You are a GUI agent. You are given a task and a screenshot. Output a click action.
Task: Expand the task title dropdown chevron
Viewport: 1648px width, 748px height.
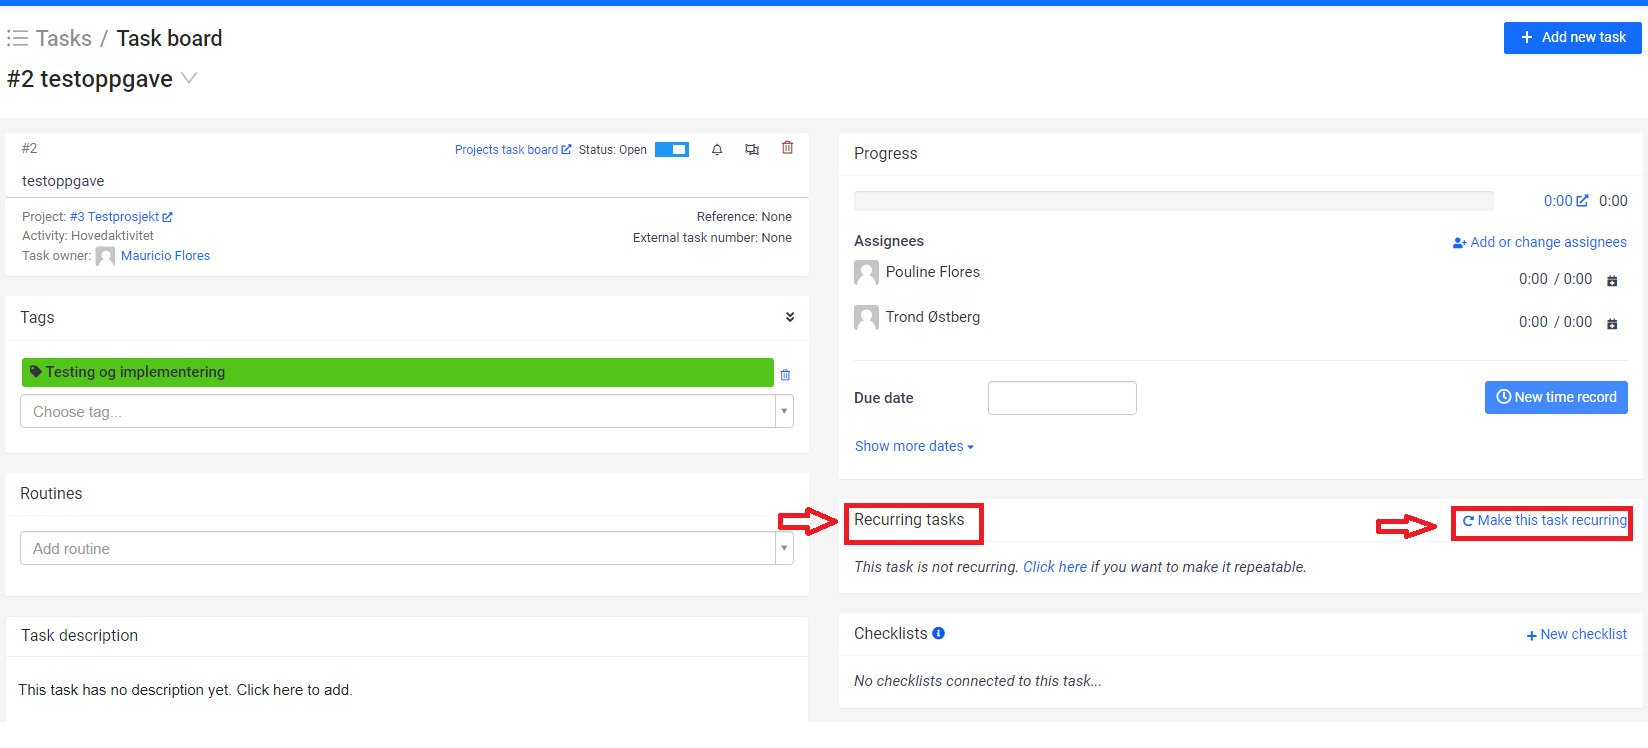(x=189, y=78)
